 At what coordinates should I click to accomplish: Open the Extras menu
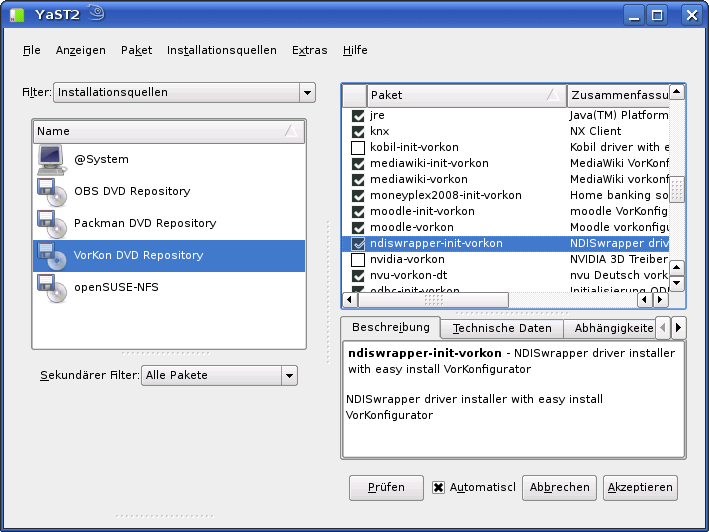pyautogui.click(x=310, y=50)
